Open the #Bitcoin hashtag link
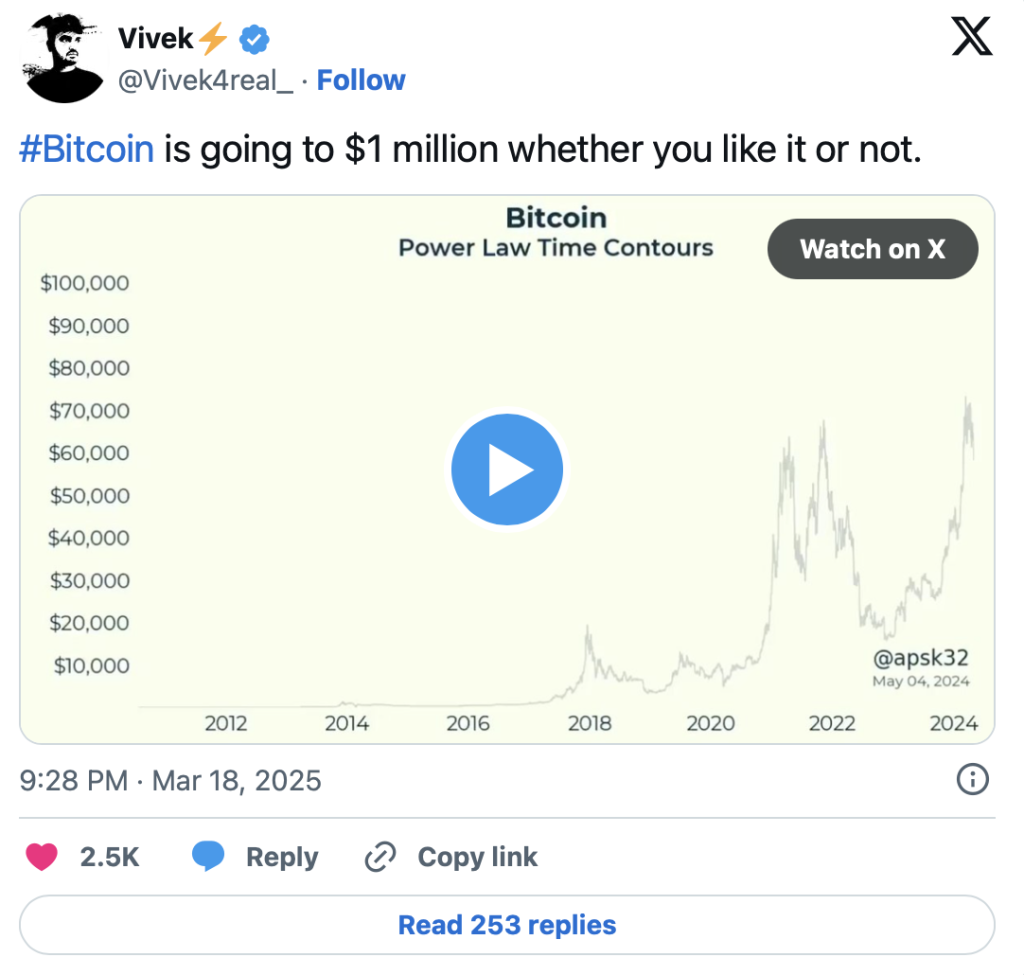The height and width of the screenshot is (975, 1024). (x=87, y=150)
